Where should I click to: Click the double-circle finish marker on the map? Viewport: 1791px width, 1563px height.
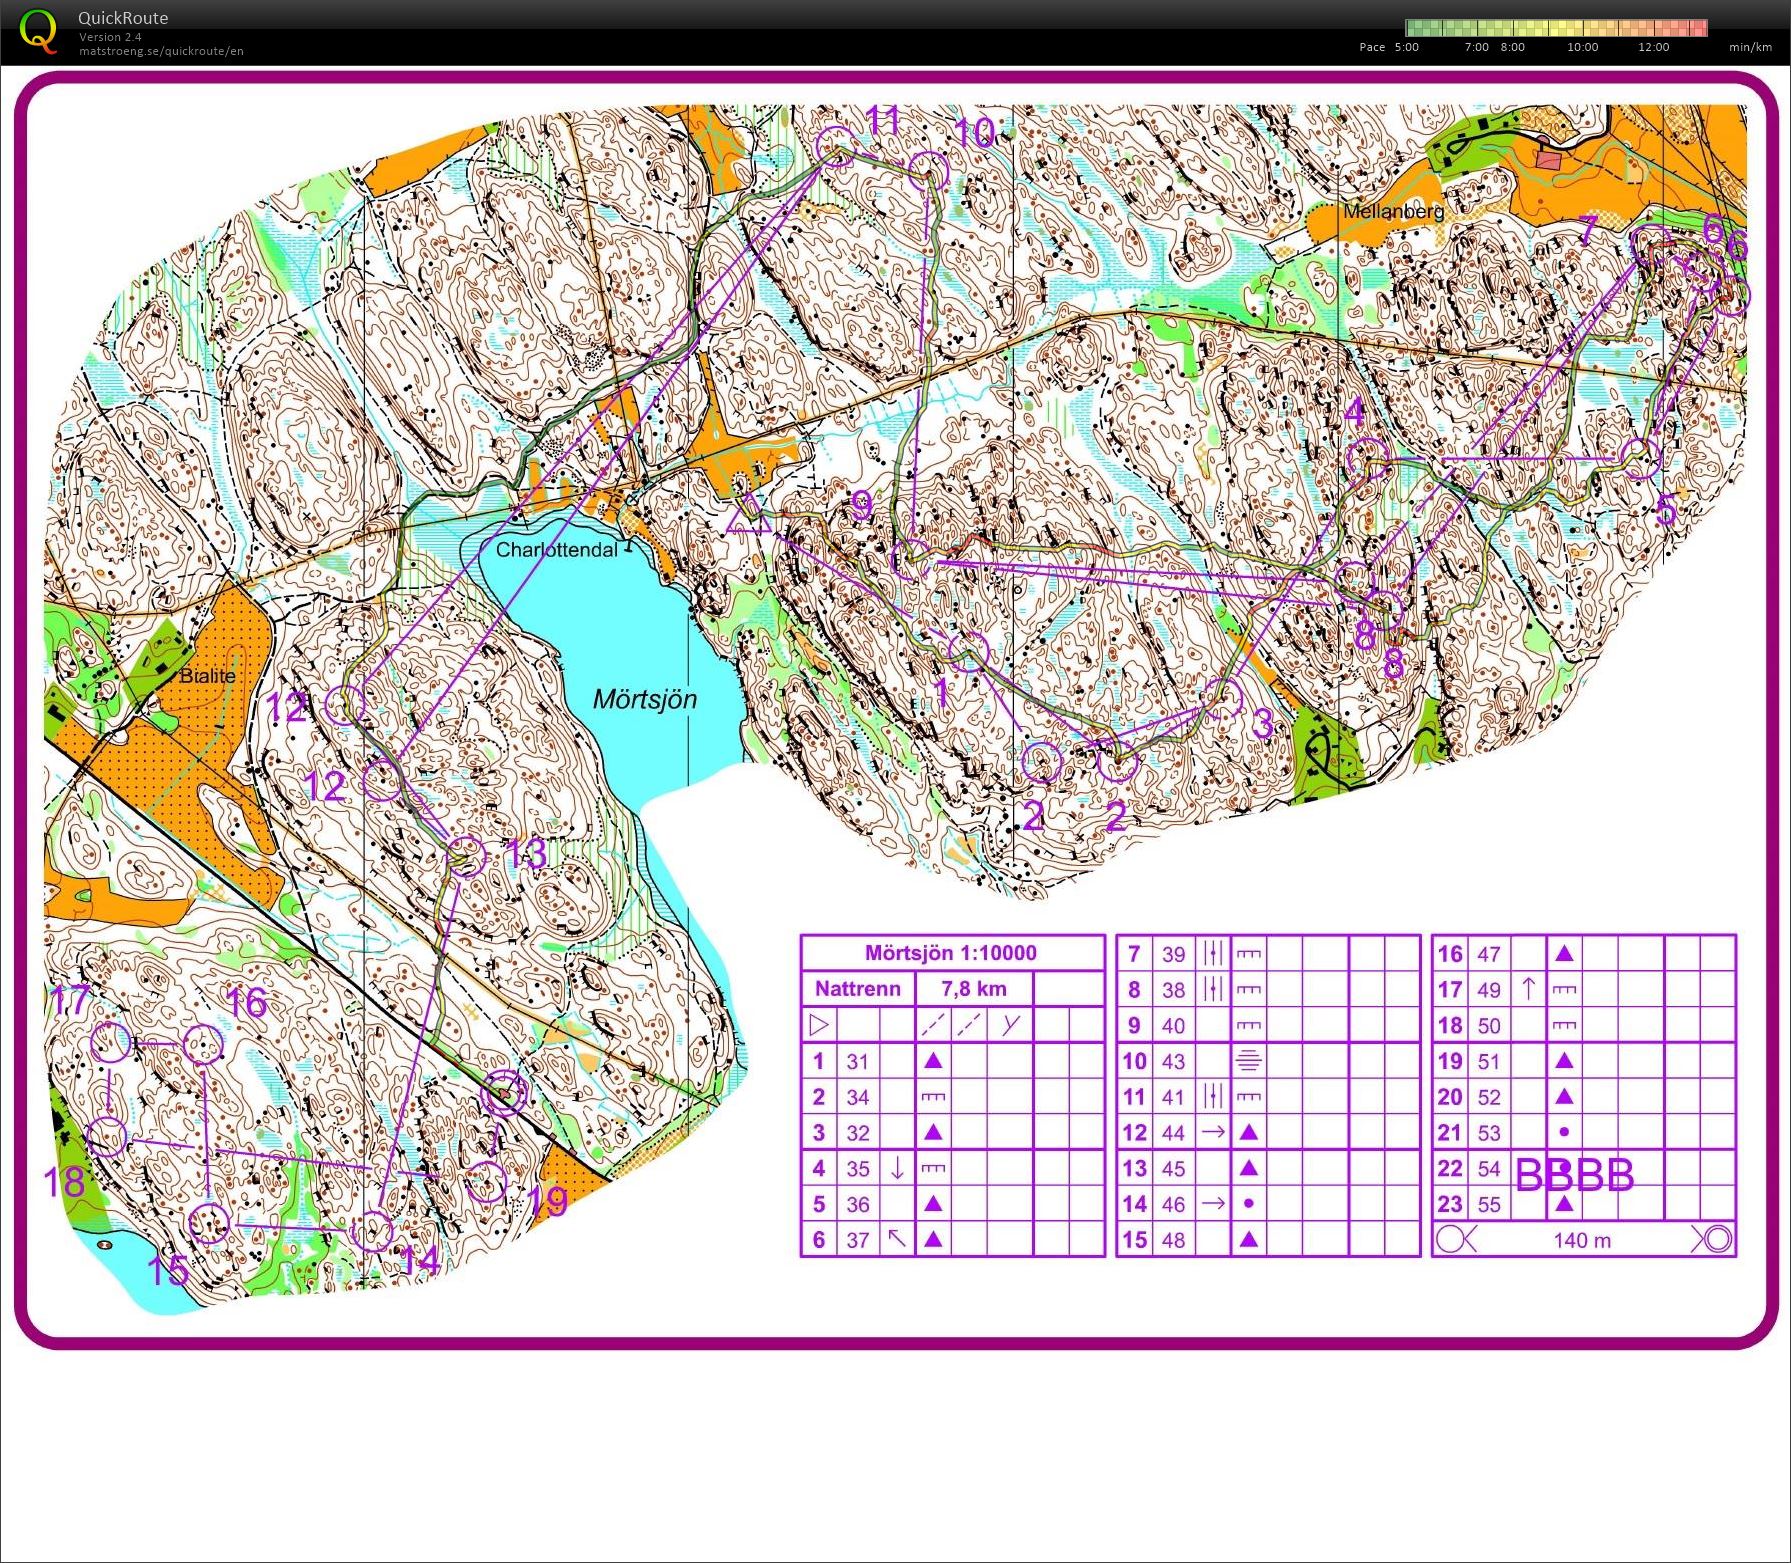click(x=505, y=1094)
